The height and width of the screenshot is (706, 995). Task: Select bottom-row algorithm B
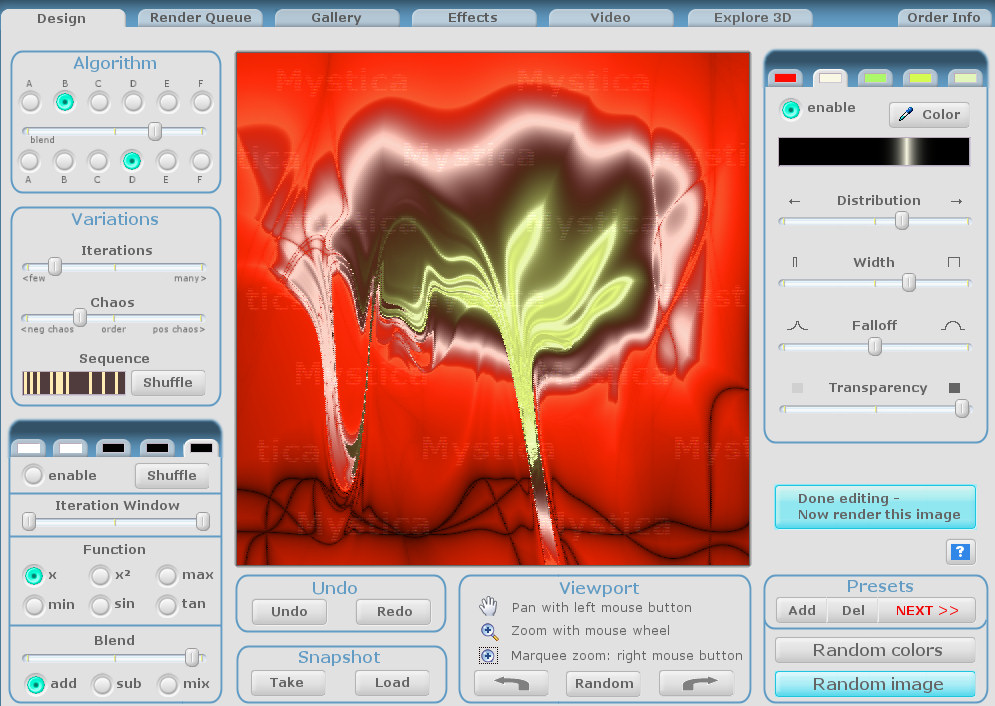(63, 160)
